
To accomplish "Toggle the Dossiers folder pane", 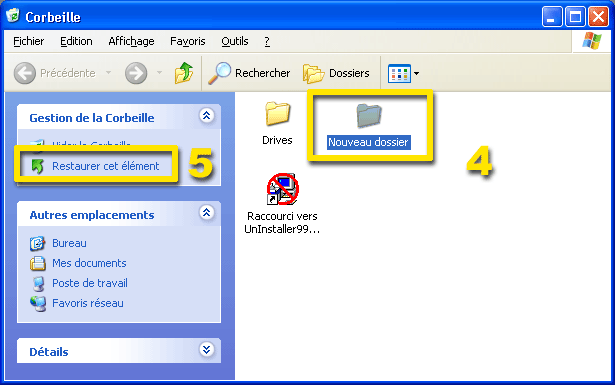I will 336,73.
